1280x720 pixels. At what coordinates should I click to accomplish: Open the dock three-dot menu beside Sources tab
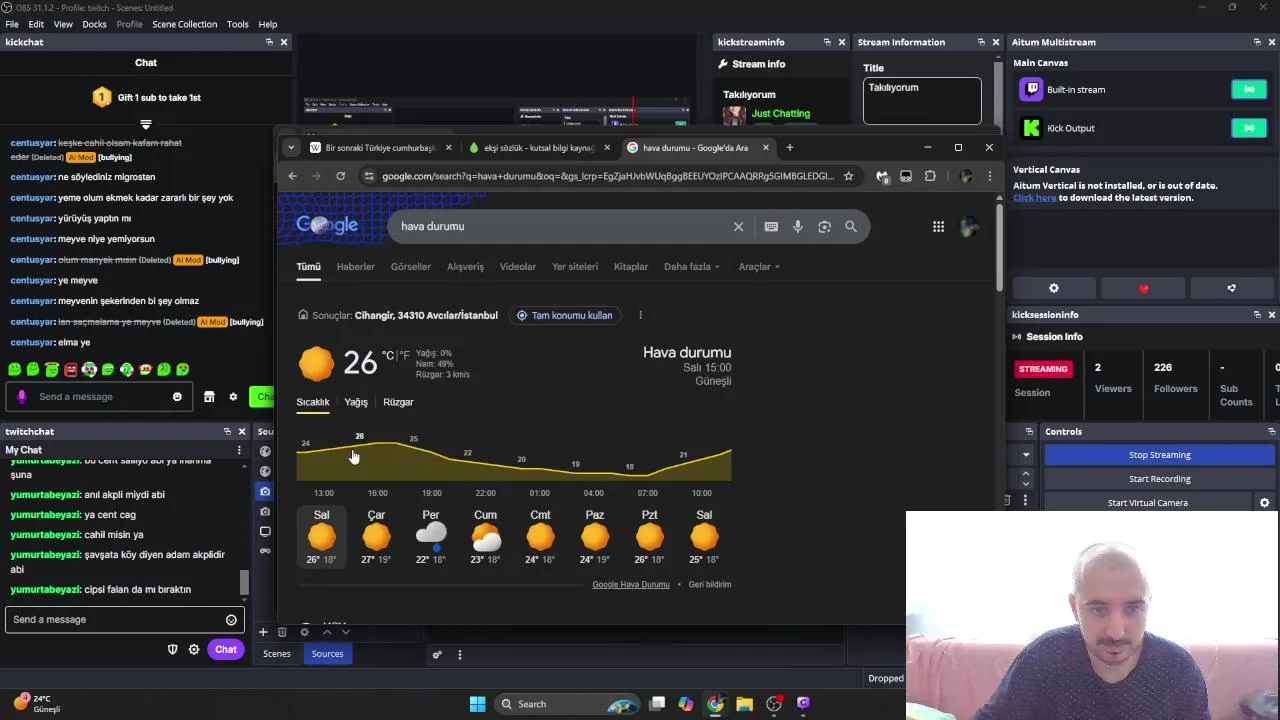pos(460,655)
